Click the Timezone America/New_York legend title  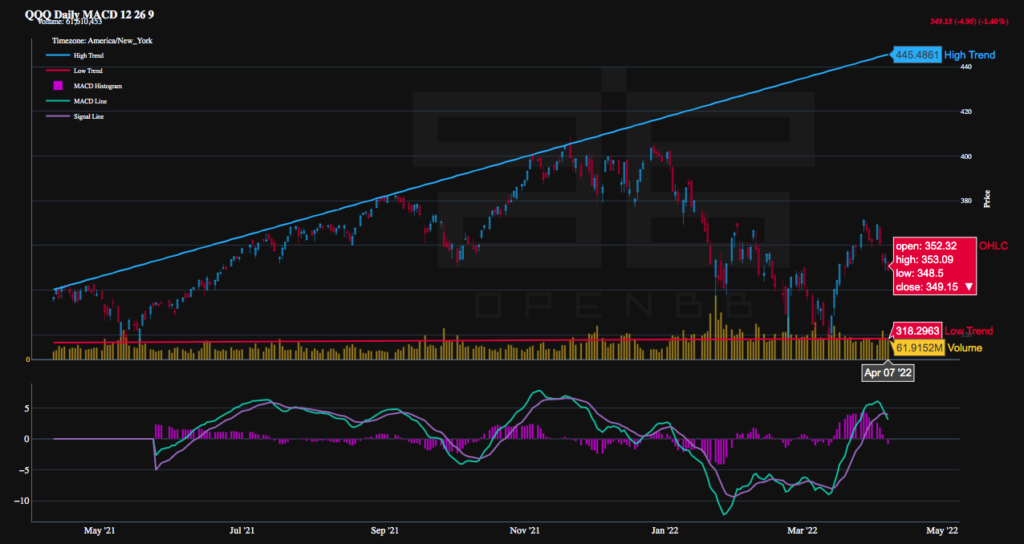[x=101, y=40]
